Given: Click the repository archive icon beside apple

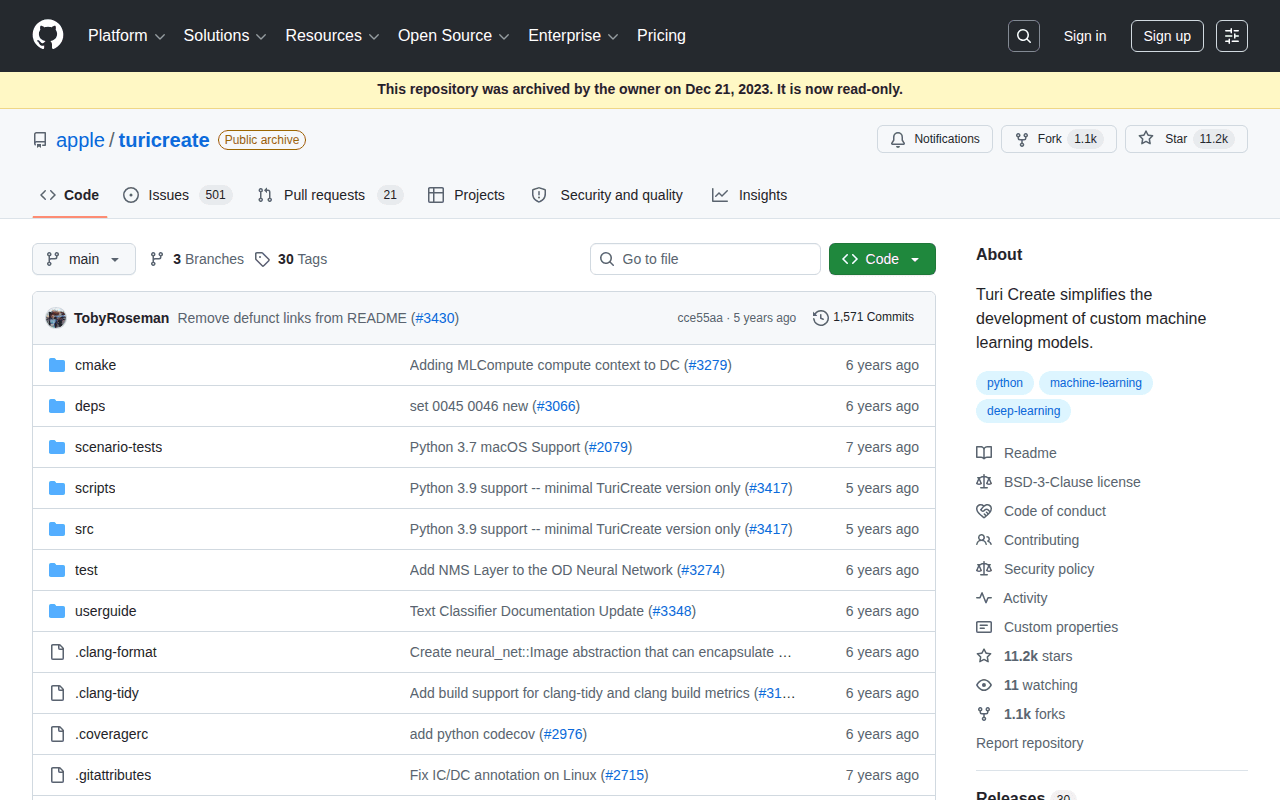Looking at the screenshot, I should click(40, 140).
